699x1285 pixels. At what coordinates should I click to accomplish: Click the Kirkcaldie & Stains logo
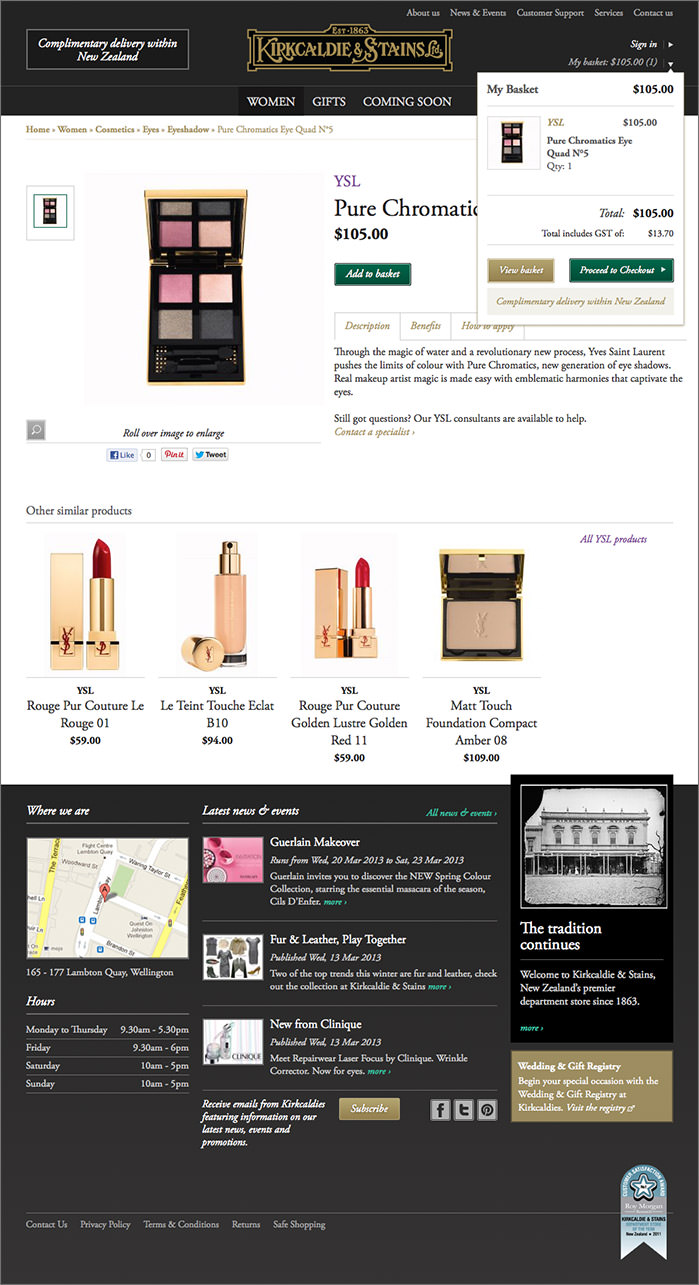[x=350, y=48]
